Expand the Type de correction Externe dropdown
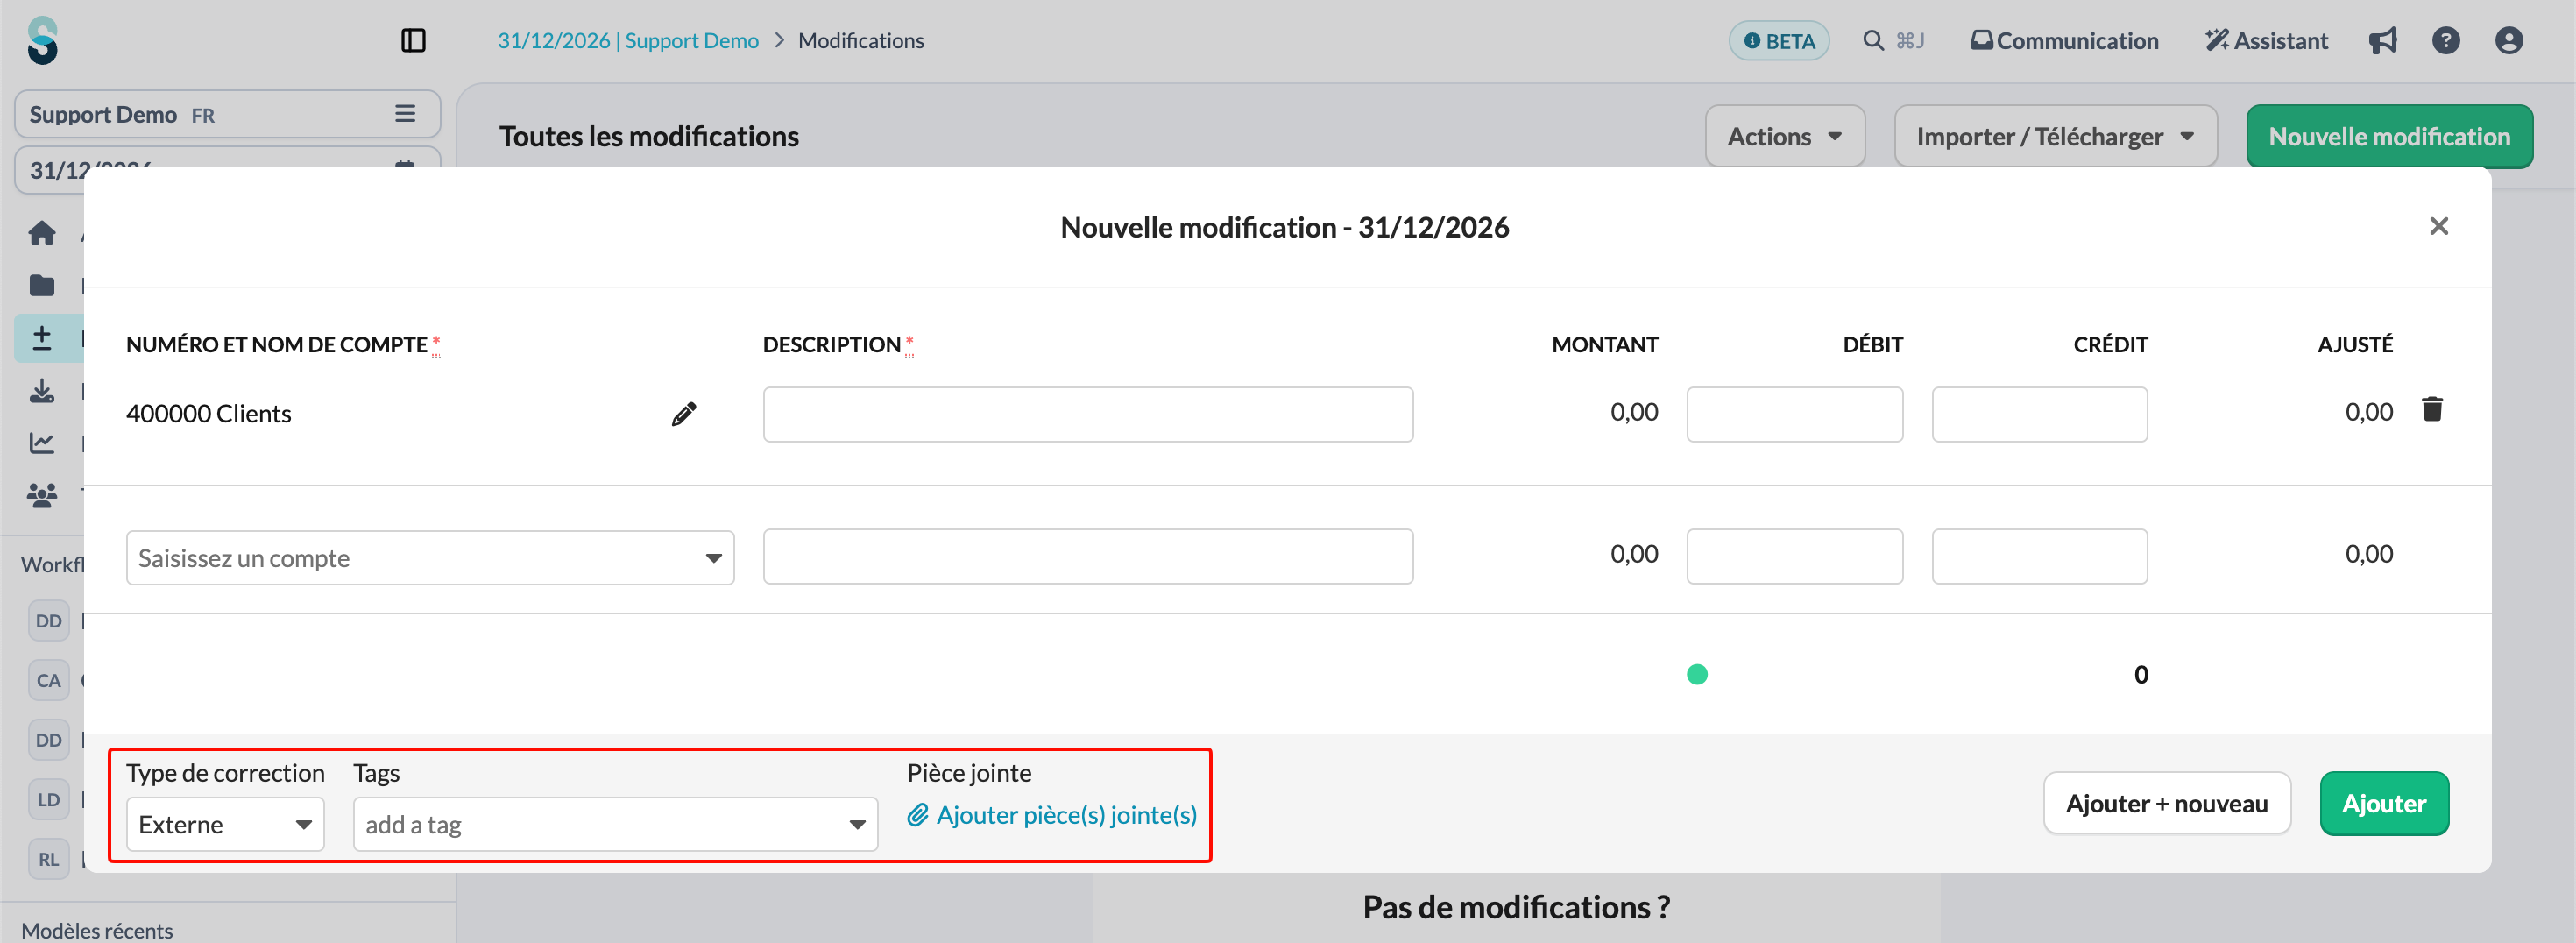Screen dimensions: 2576x943 tap(225, 825)
